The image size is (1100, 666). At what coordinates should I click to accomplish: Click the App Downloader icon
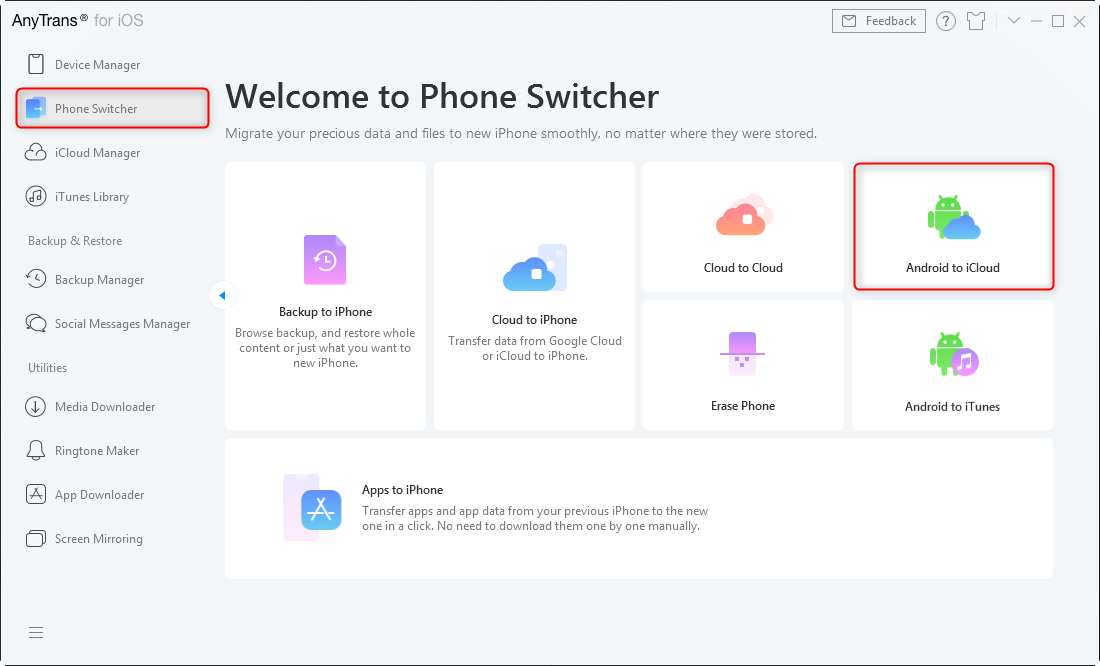36,494
